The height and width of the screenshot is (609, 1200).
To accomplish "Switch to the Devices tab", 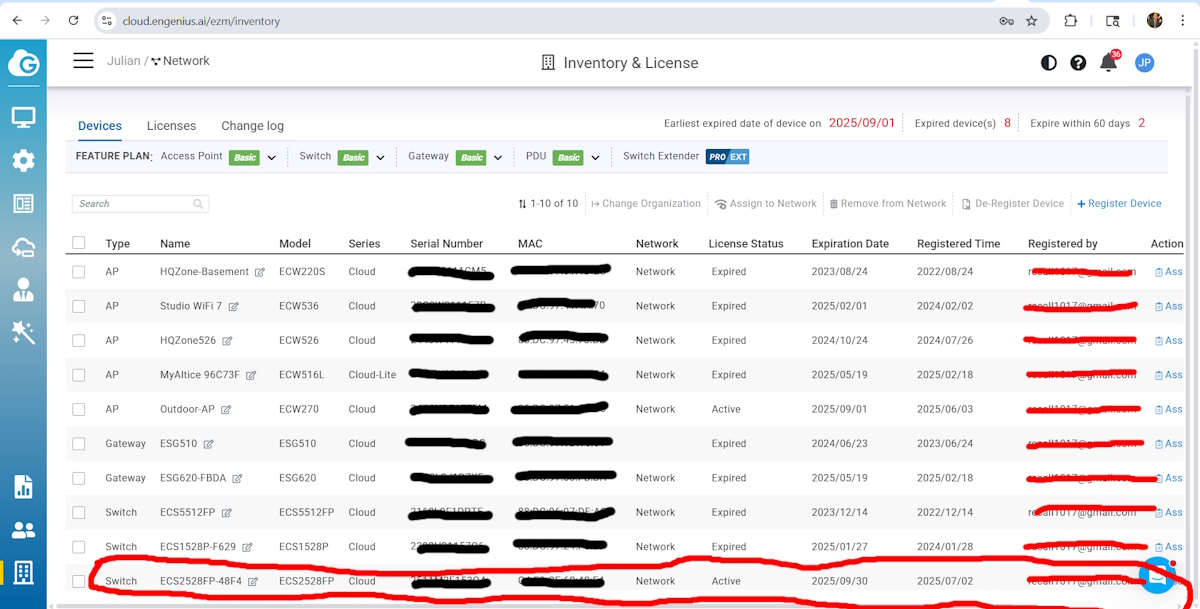I will tap(100, 126).
